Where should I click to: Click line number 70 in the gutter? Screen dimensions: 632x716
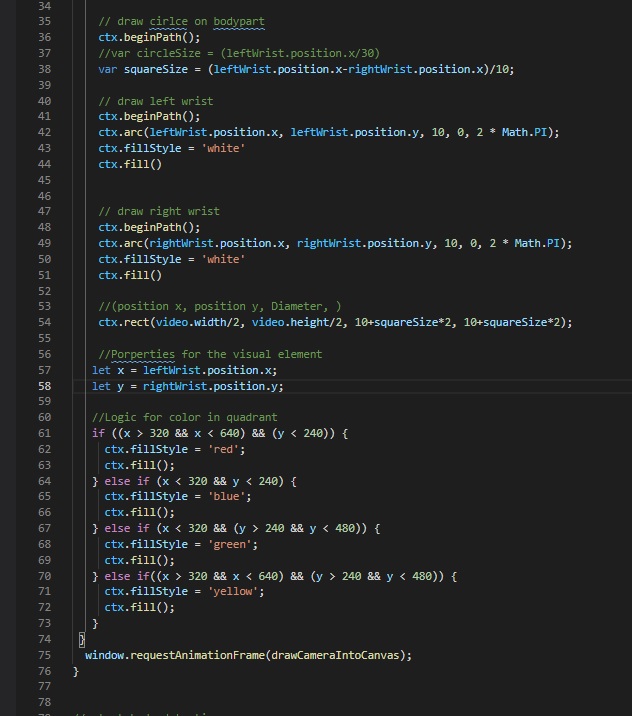click(x=43, y=576)
